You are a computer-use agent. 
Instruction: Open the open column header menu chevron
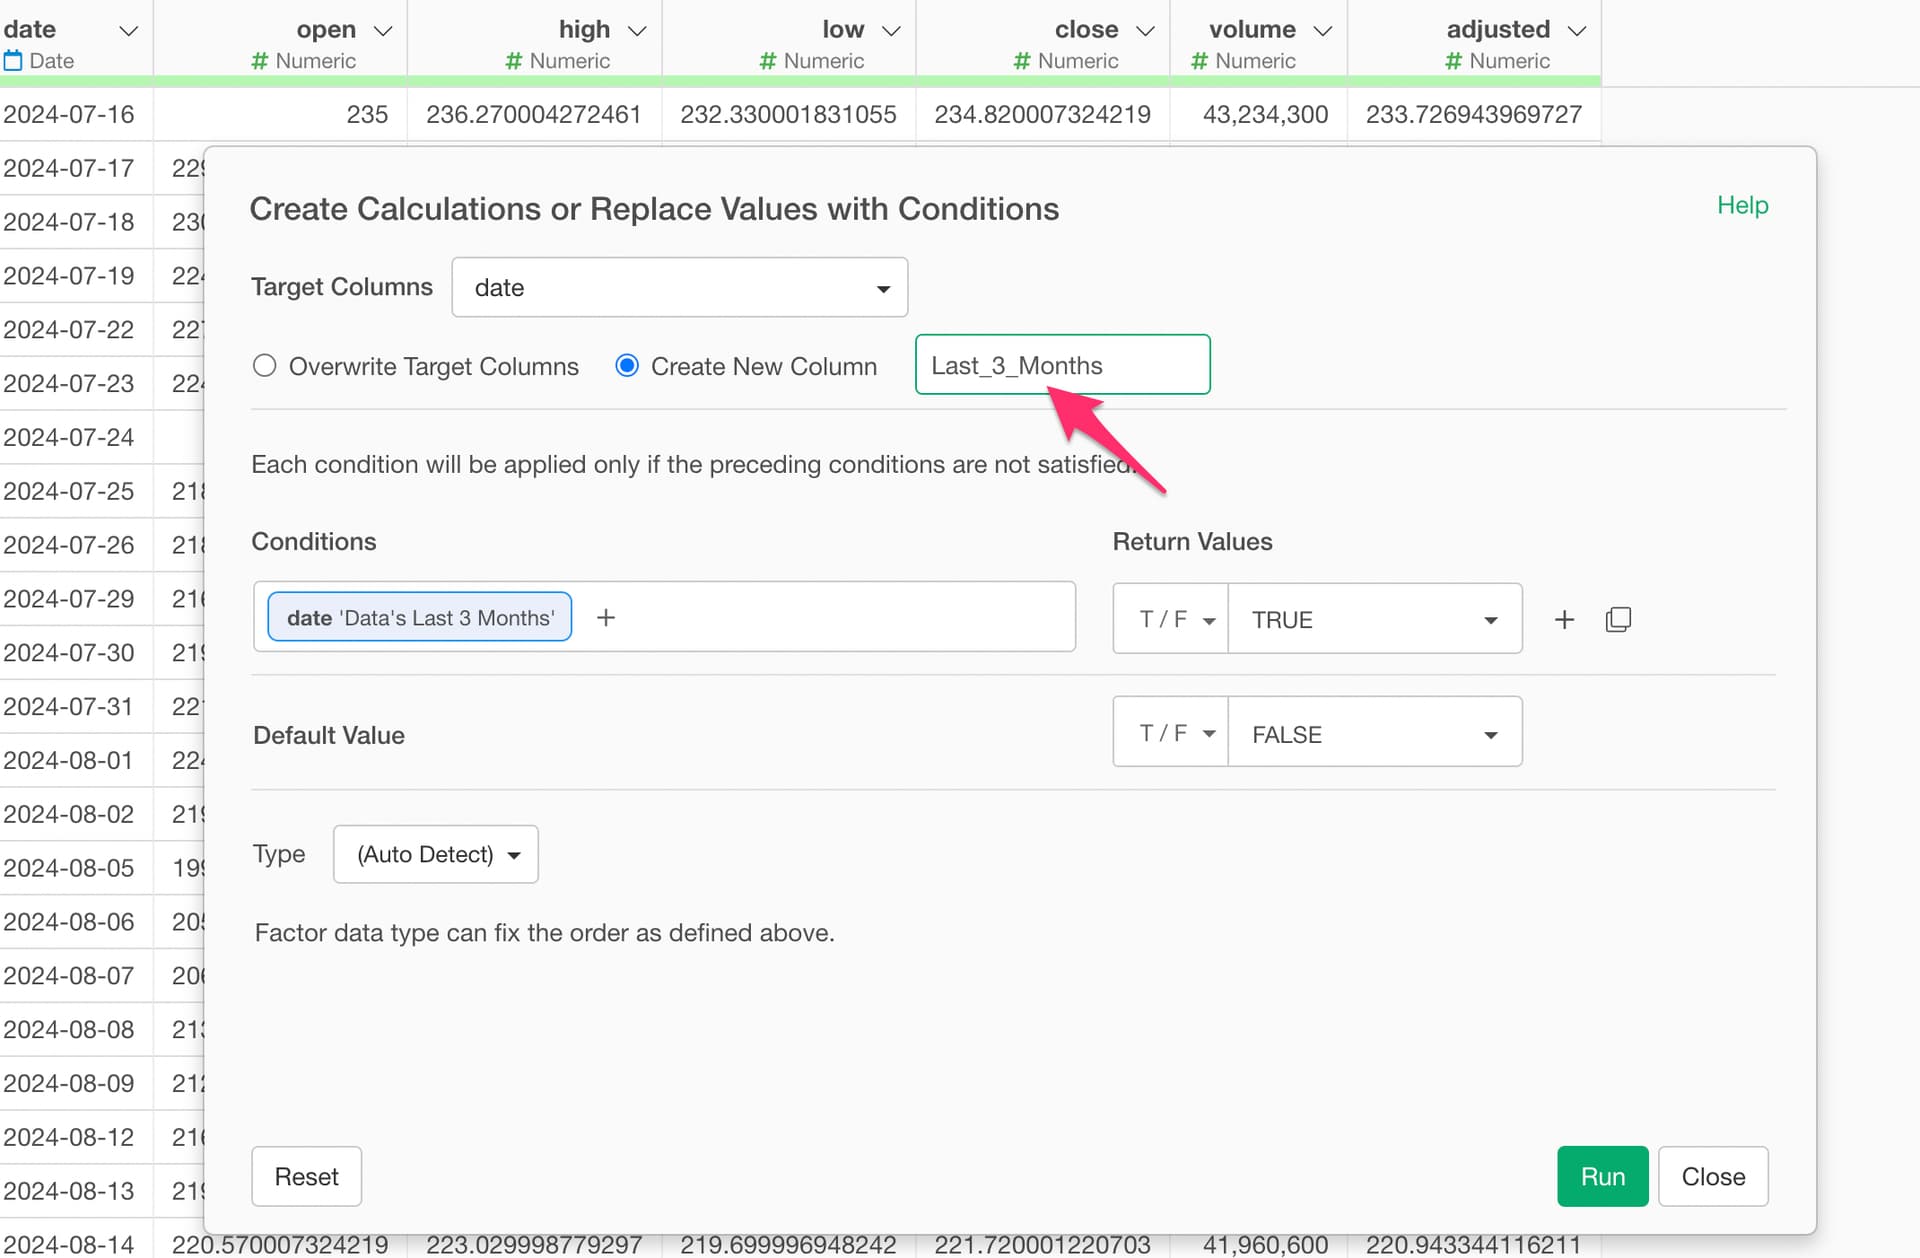[382, 31]
